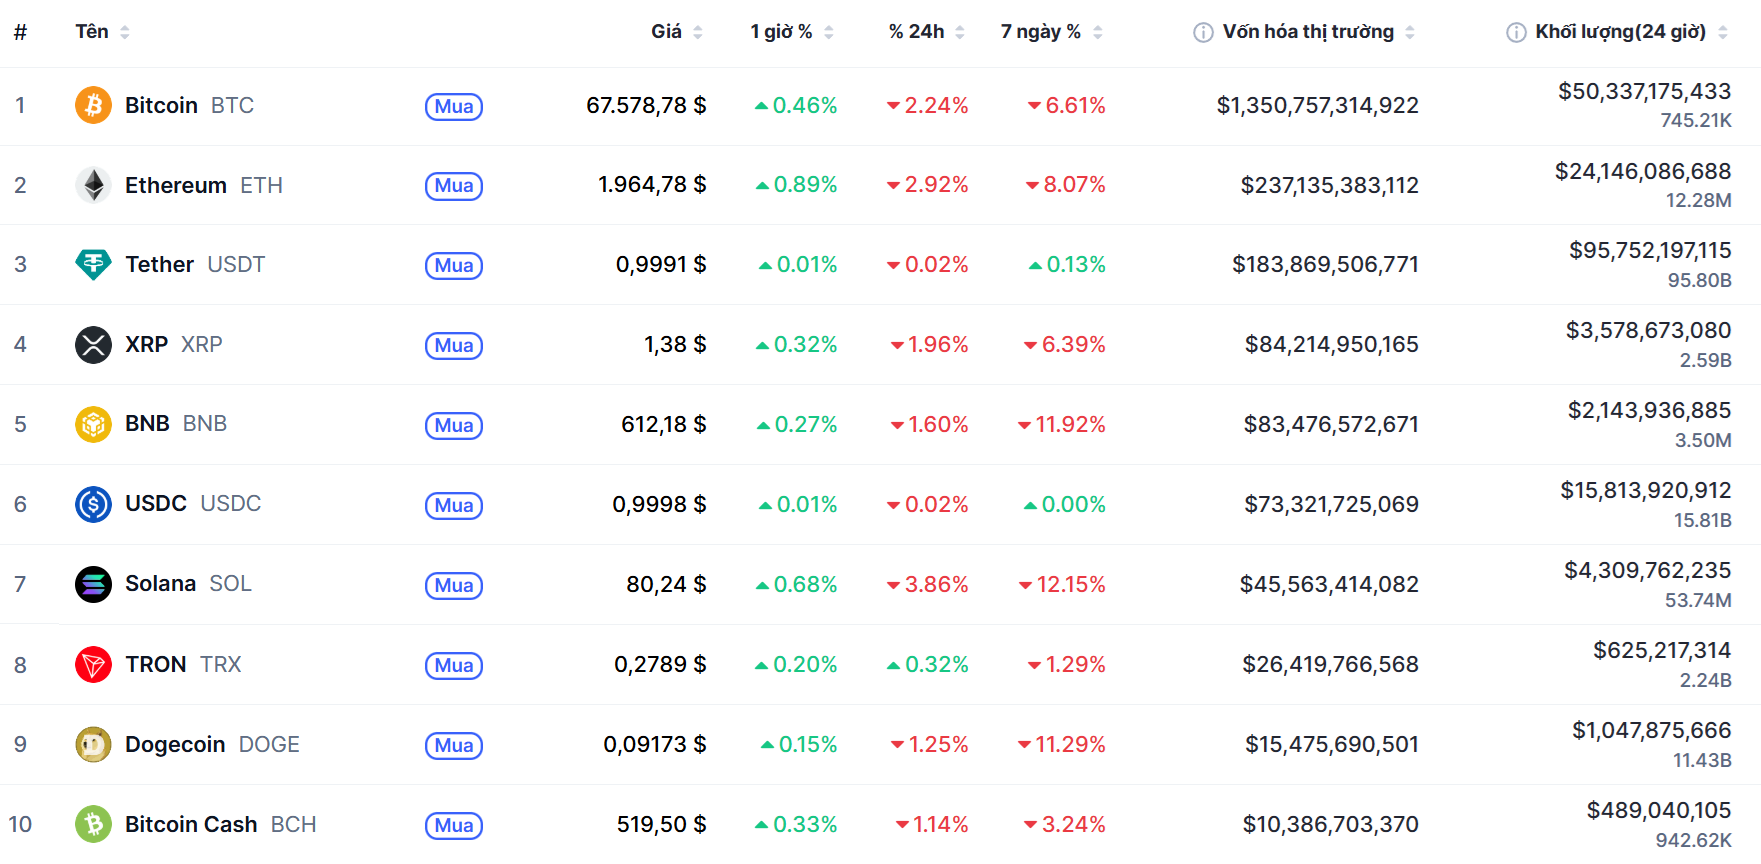
Task: Click TRON 24h change 0.32%
Action: click(927, 664)
